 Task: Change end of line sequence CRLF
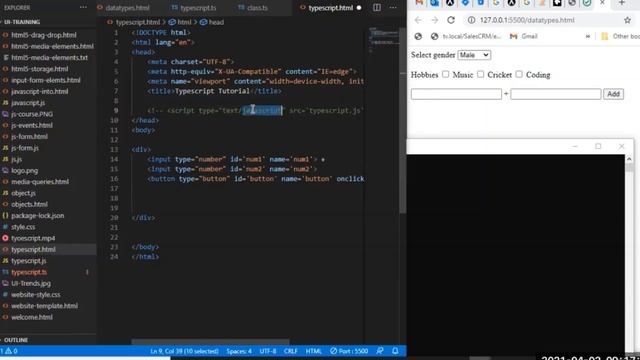(291, 351)
